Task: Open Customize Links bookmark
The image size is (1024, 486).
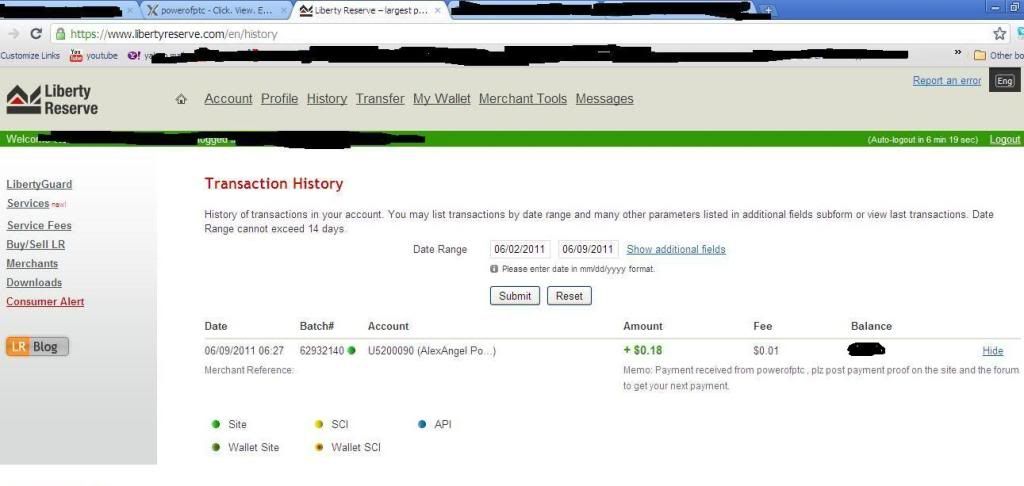Action: point(30,56)
